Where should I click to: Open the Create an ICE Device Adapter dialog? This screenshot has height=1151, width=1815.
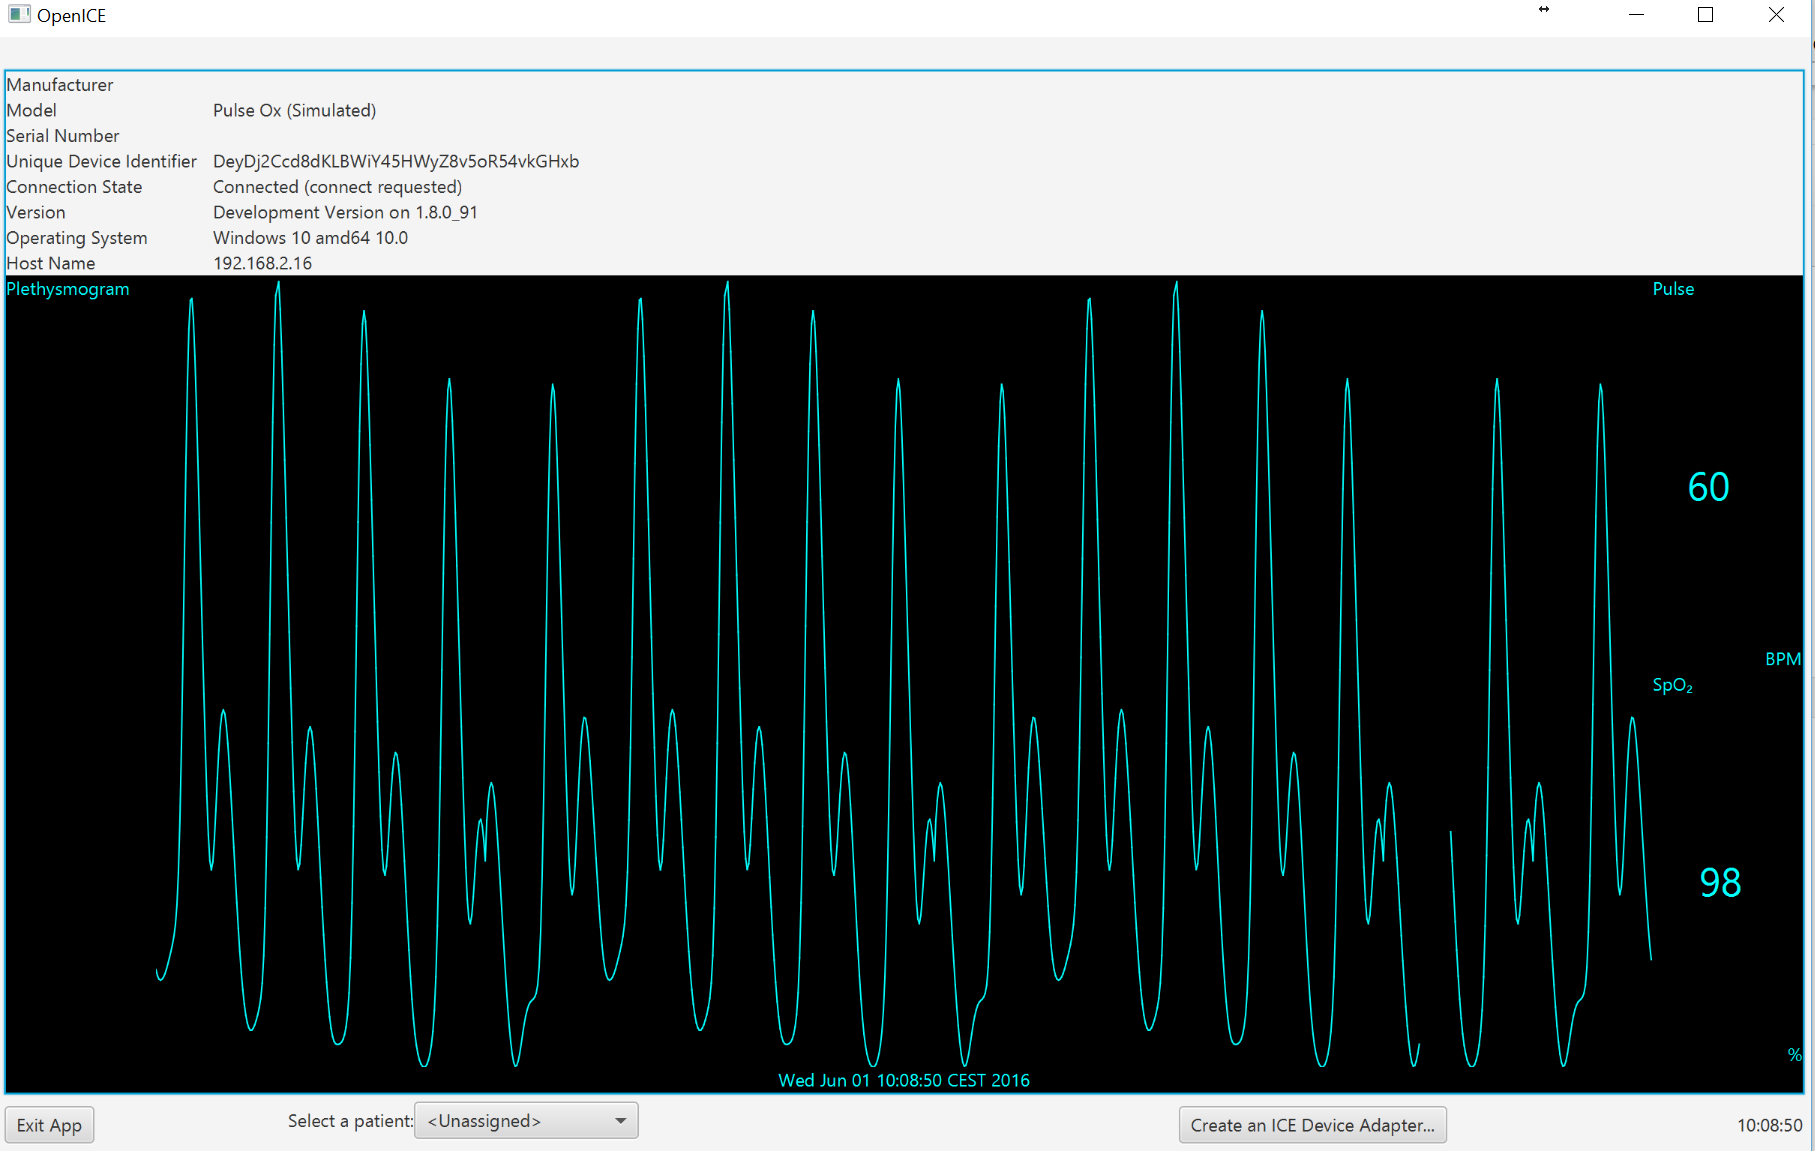(1312, 1125)
